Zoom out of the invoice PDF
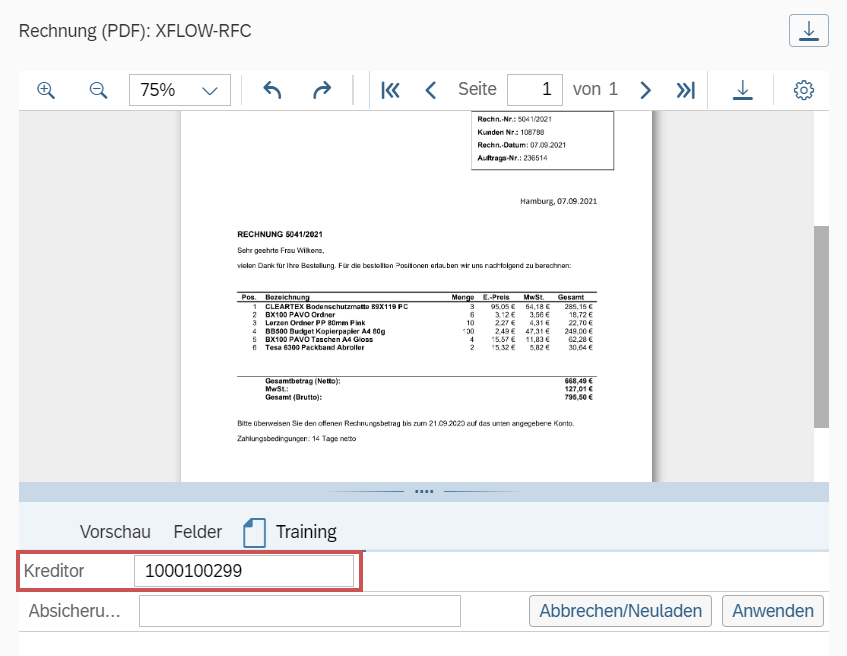Screen dimensions: 847x656 tap(98, 90)
